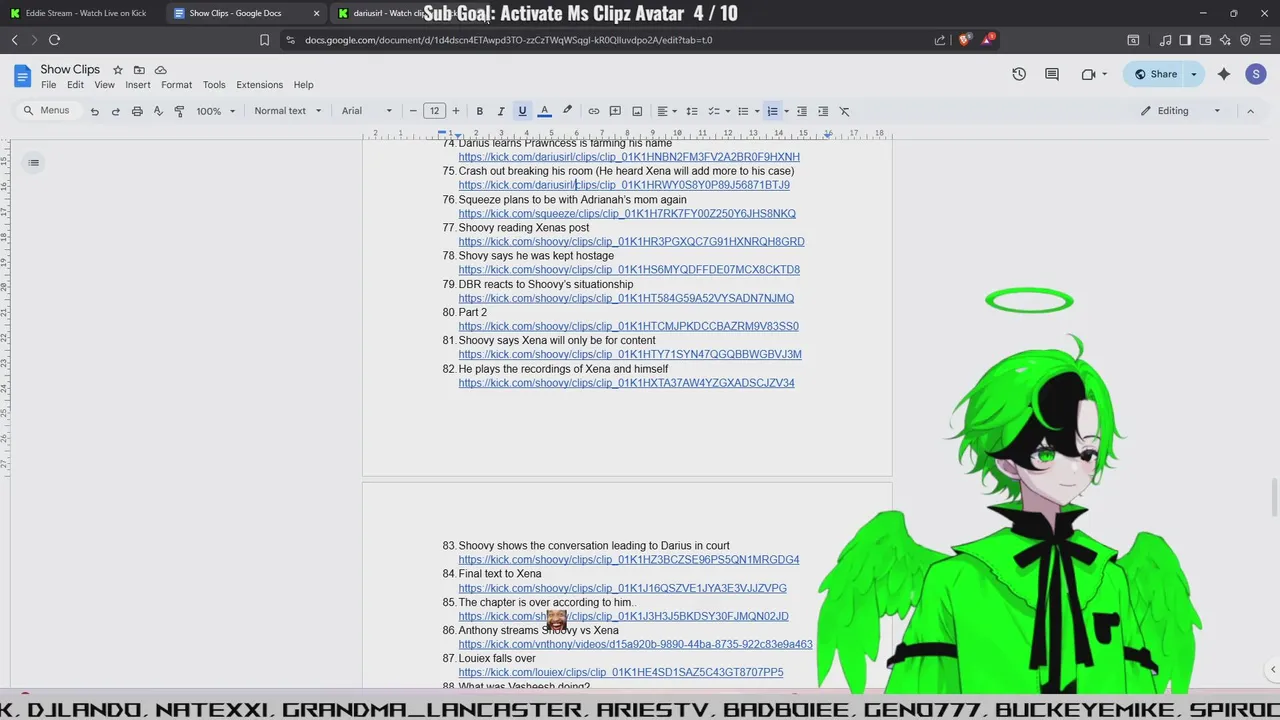
Task: Open Google Docs home icon
Action: (23, 76)
